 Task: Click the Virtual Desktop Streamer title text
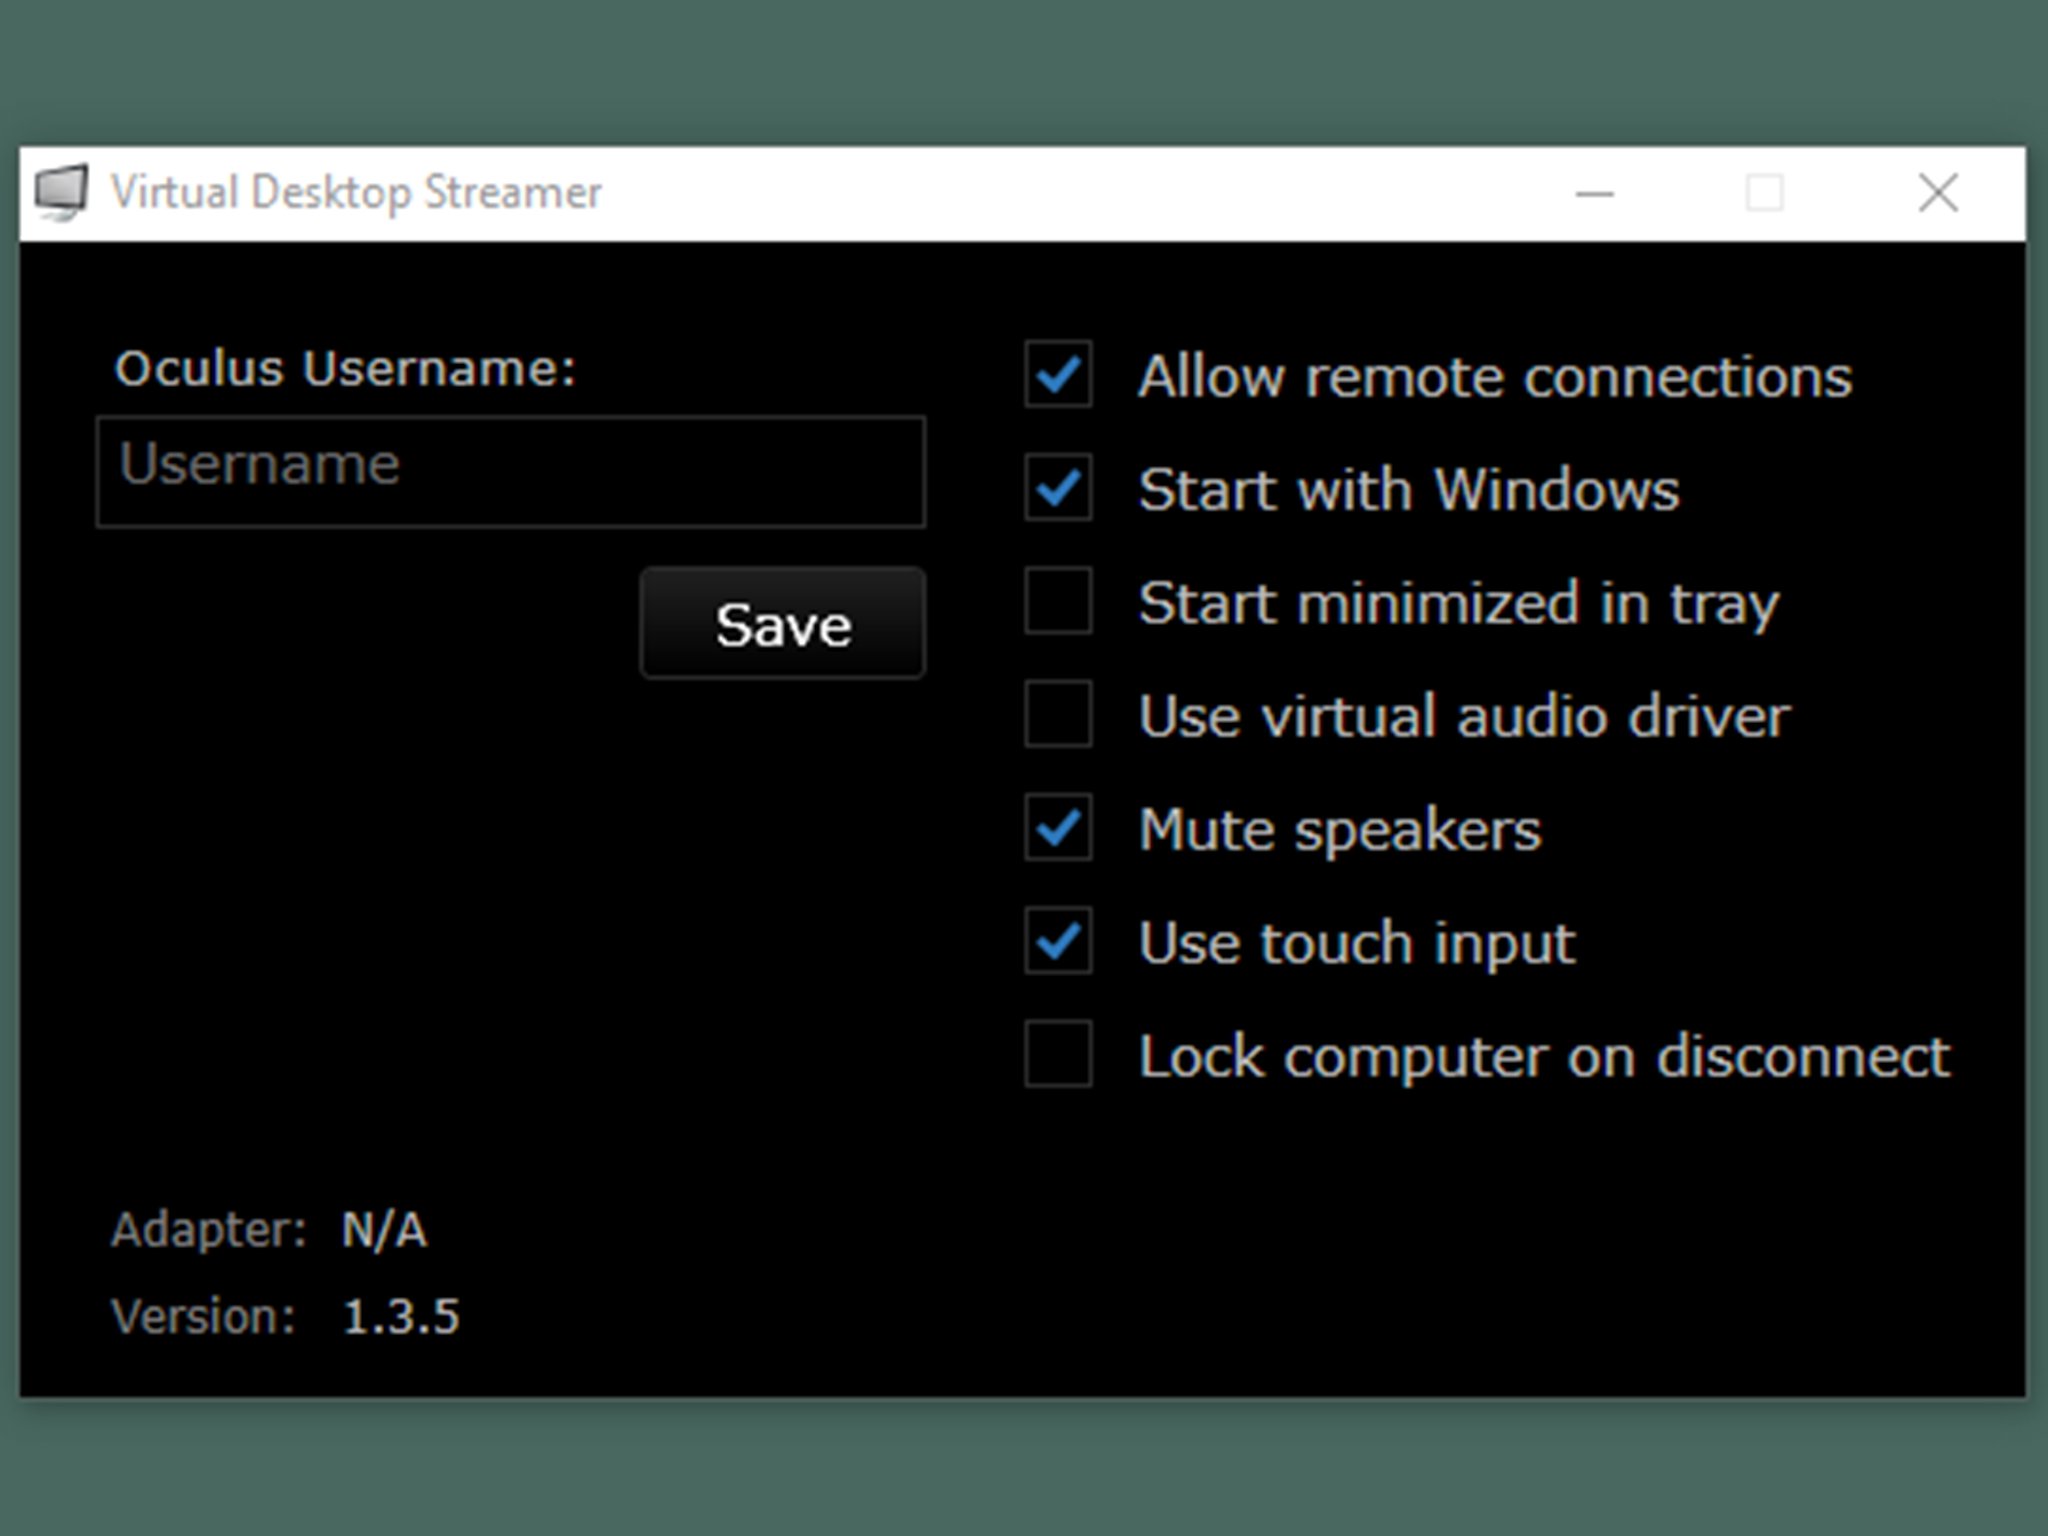coord(356,192)
